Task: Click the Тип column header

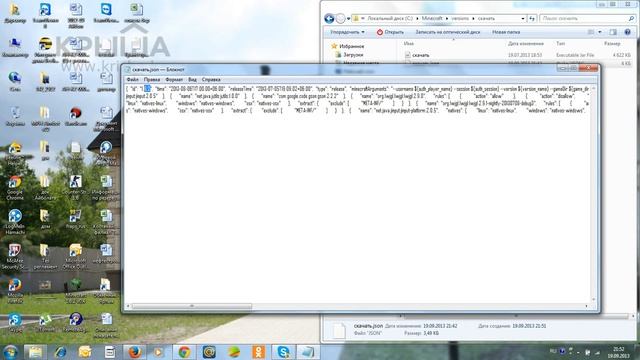Action: [x=561, y=43]
